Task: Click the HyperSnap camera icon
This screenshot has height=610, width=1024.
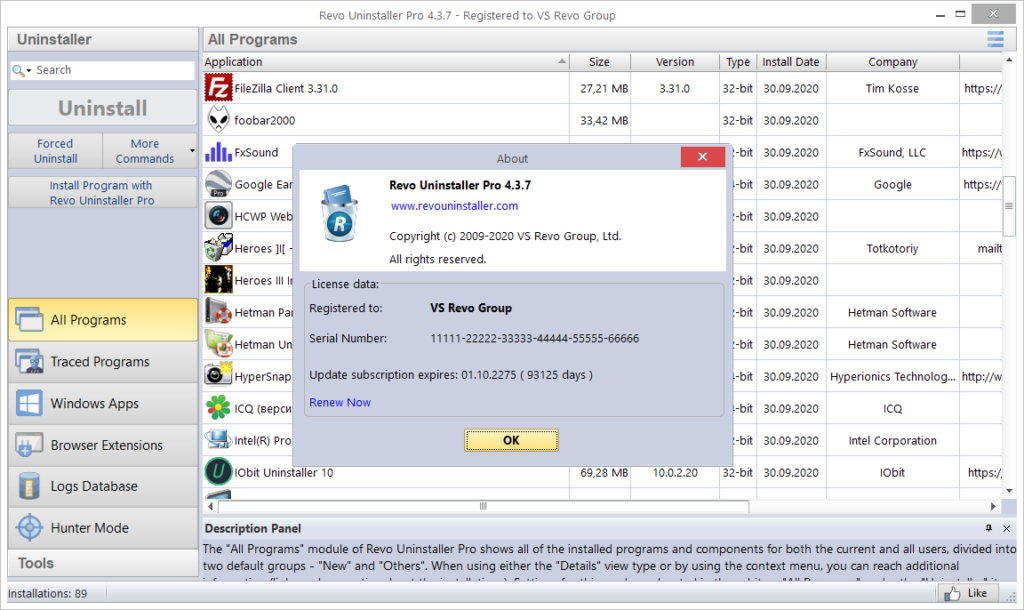Action: (218, 376)
